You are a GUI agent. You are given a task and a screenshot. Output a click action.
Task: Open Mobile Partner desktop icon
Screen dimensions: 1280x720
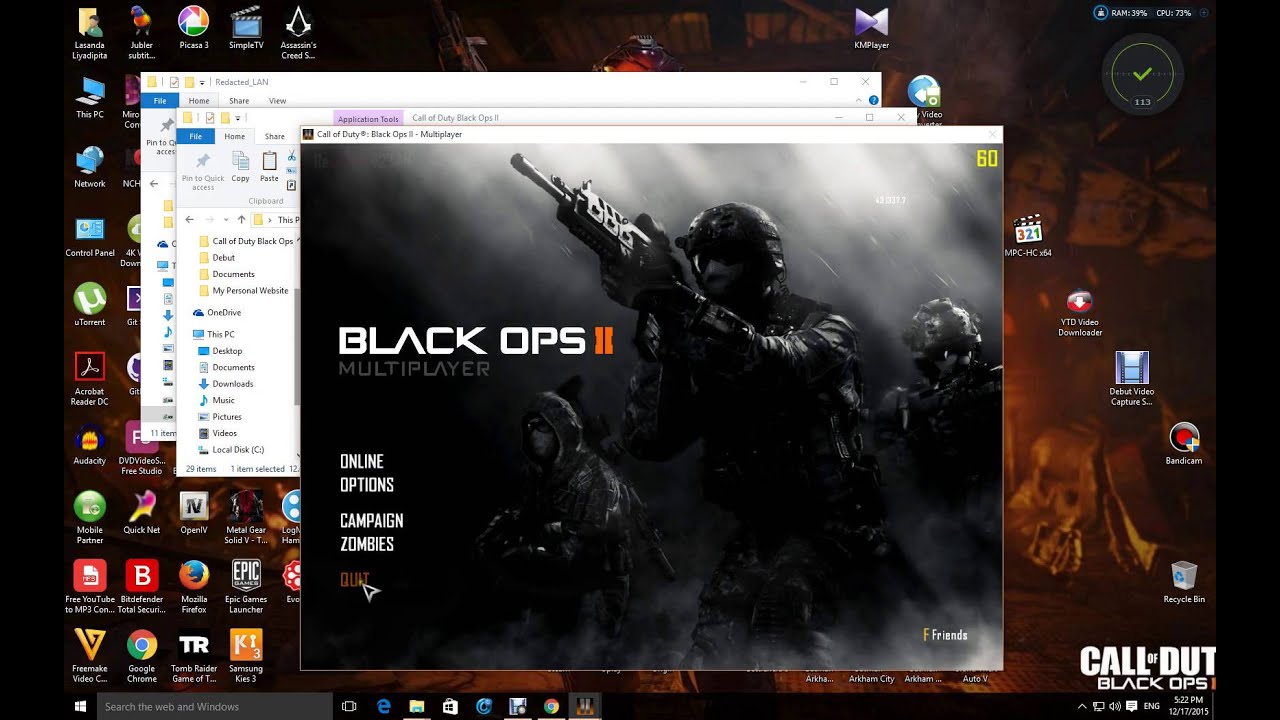pyautogui.click(x=90, y=517)
